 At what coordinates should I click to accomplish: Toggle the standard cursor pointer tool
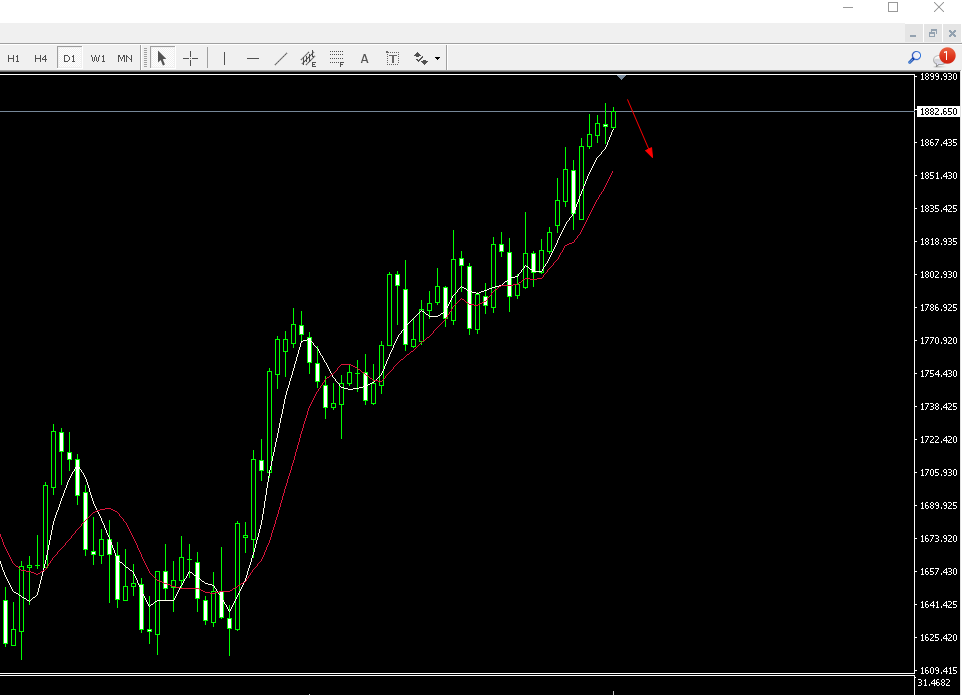click(x=161, y=57)
